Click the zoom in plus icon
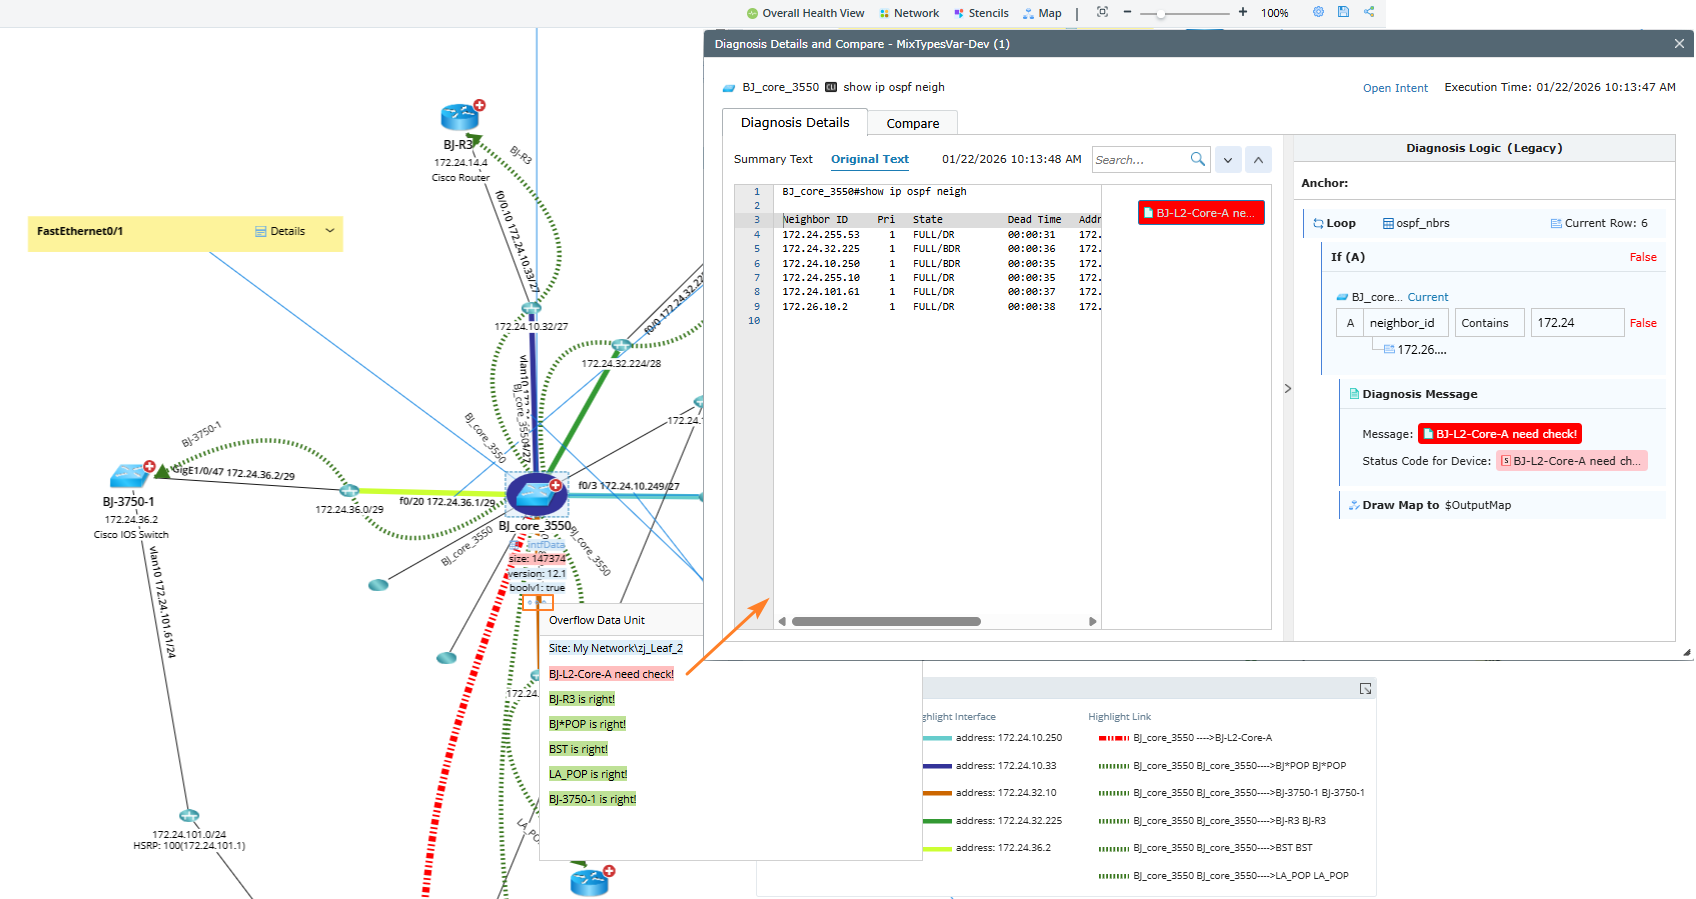This screenshot has height=899, width=1696. coord(1242,12)
